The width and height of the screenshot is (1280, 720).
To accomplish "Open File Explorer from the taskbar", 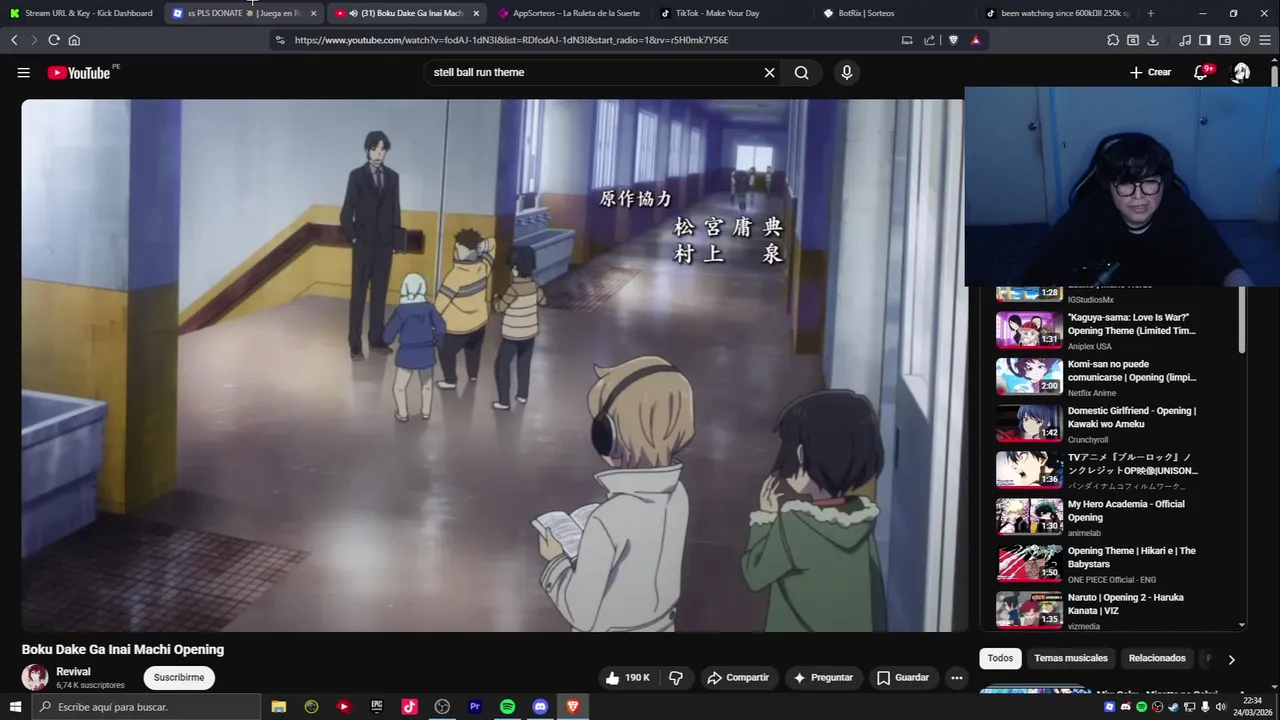I will coord(279,707).
